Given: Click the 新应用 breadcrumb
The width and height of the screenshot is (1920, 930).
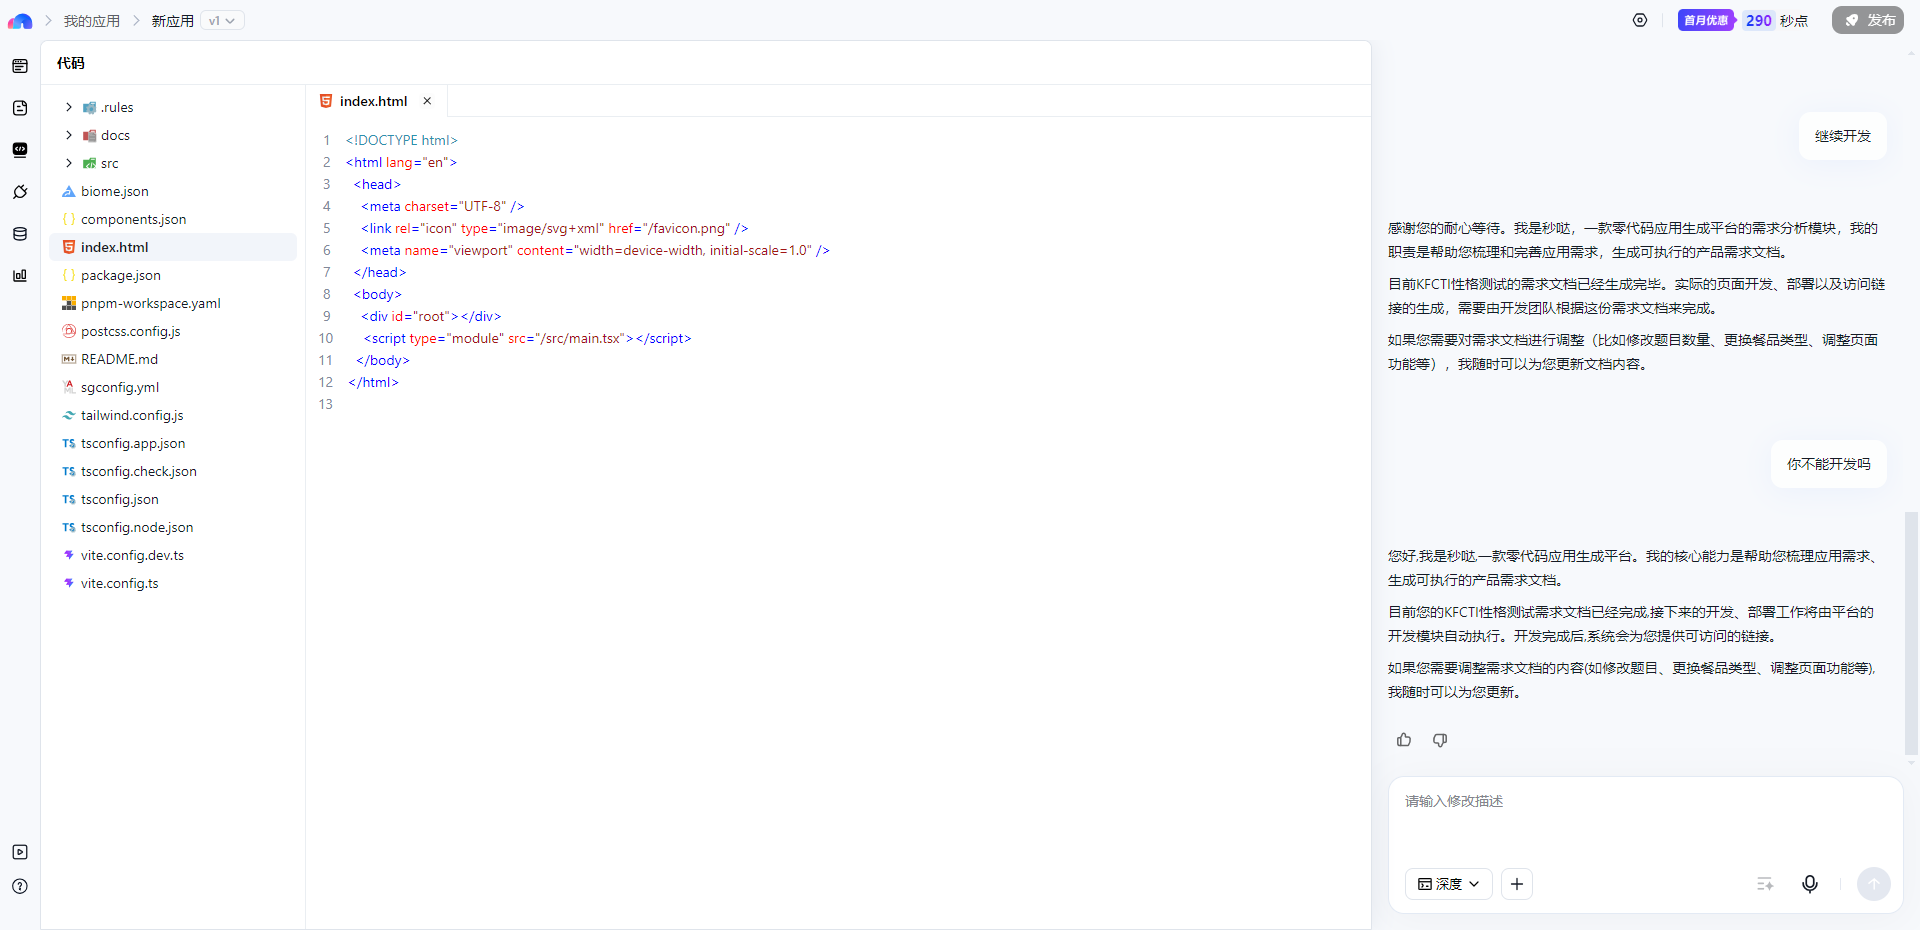Looking at the screenshot, I should [x=173, y=21].
